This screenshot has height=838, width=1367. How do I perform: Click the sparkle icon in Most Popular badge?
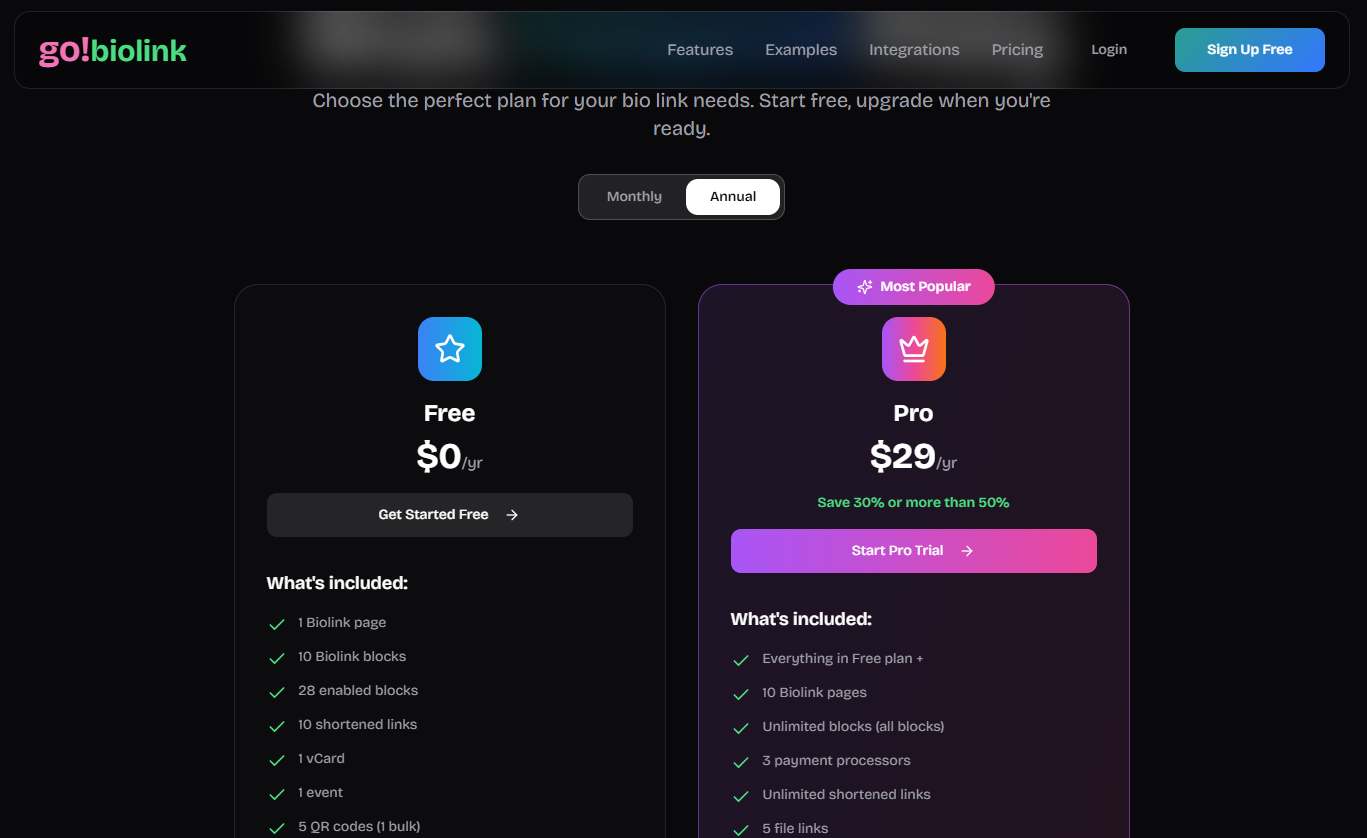[865, 287]
